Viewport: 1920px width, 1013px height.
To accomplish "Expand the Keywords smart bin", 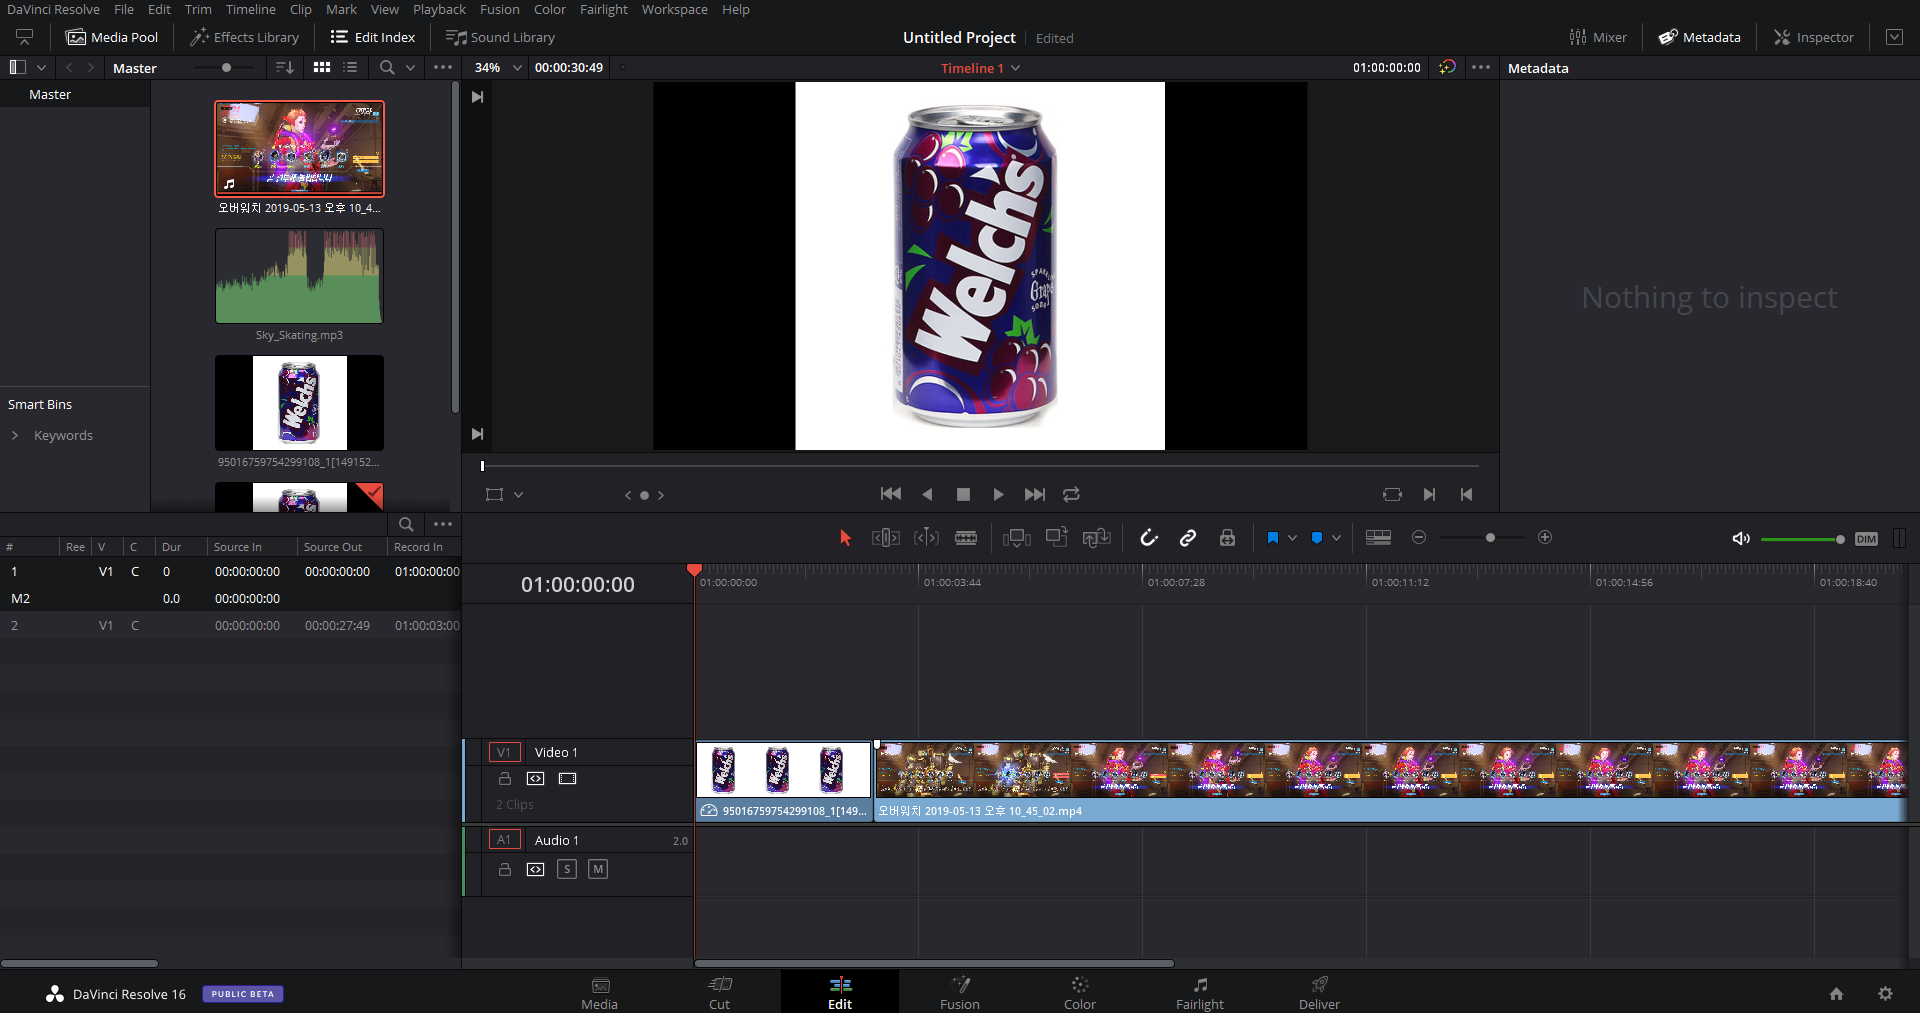I will point(15,435).
